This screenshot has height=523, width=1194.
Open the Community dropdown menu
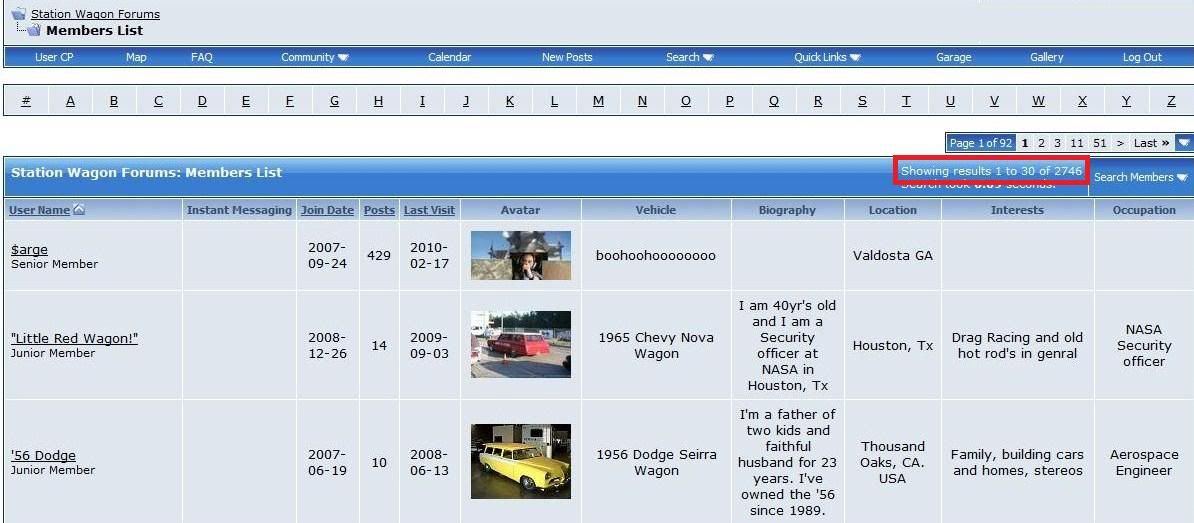314,57
